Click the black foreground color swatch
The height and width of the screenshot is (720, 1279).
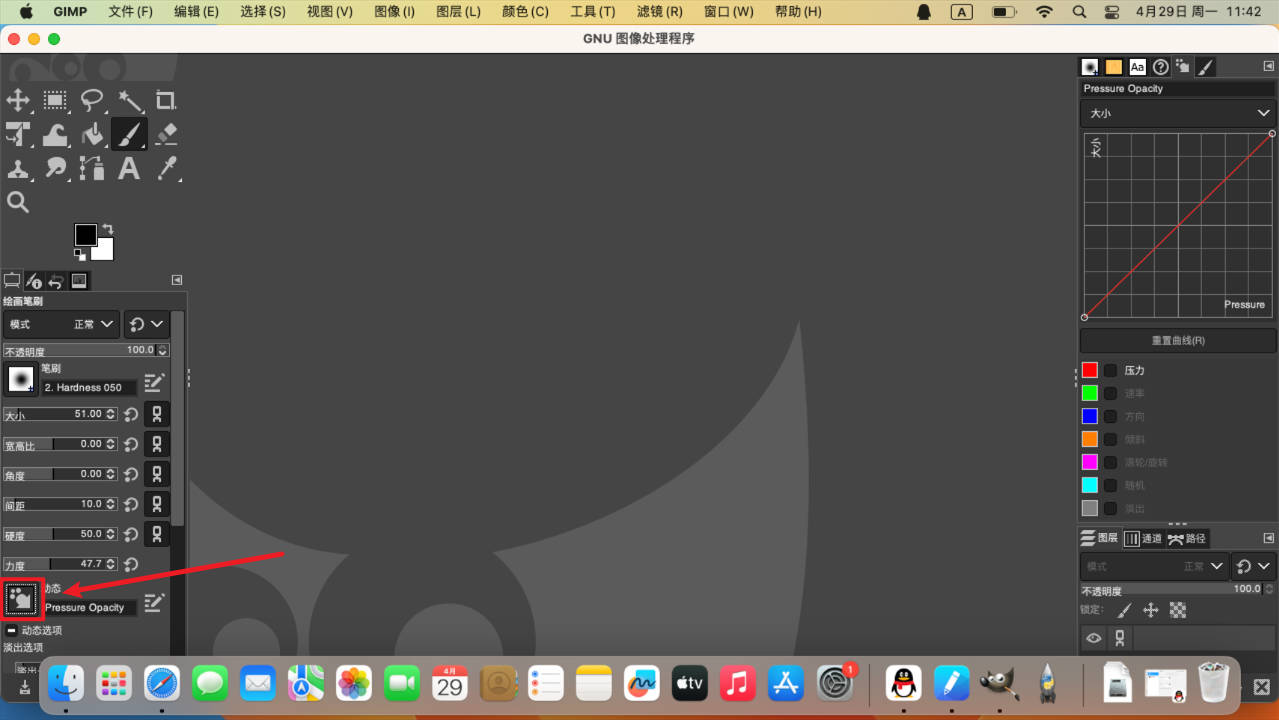[84, 233]
